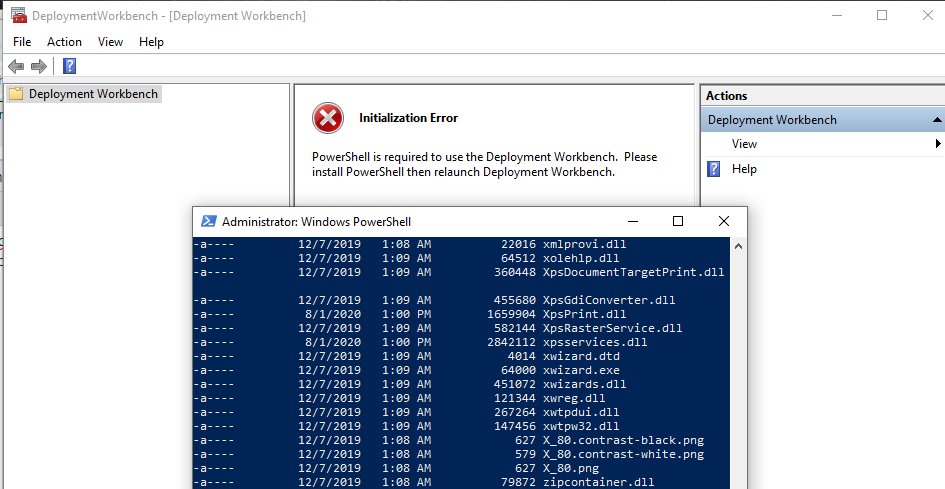Viewport: 945px width, 489px height.
Task: Click XpsPrint.dll in PowerShell listing
Action: click(585, 314)
